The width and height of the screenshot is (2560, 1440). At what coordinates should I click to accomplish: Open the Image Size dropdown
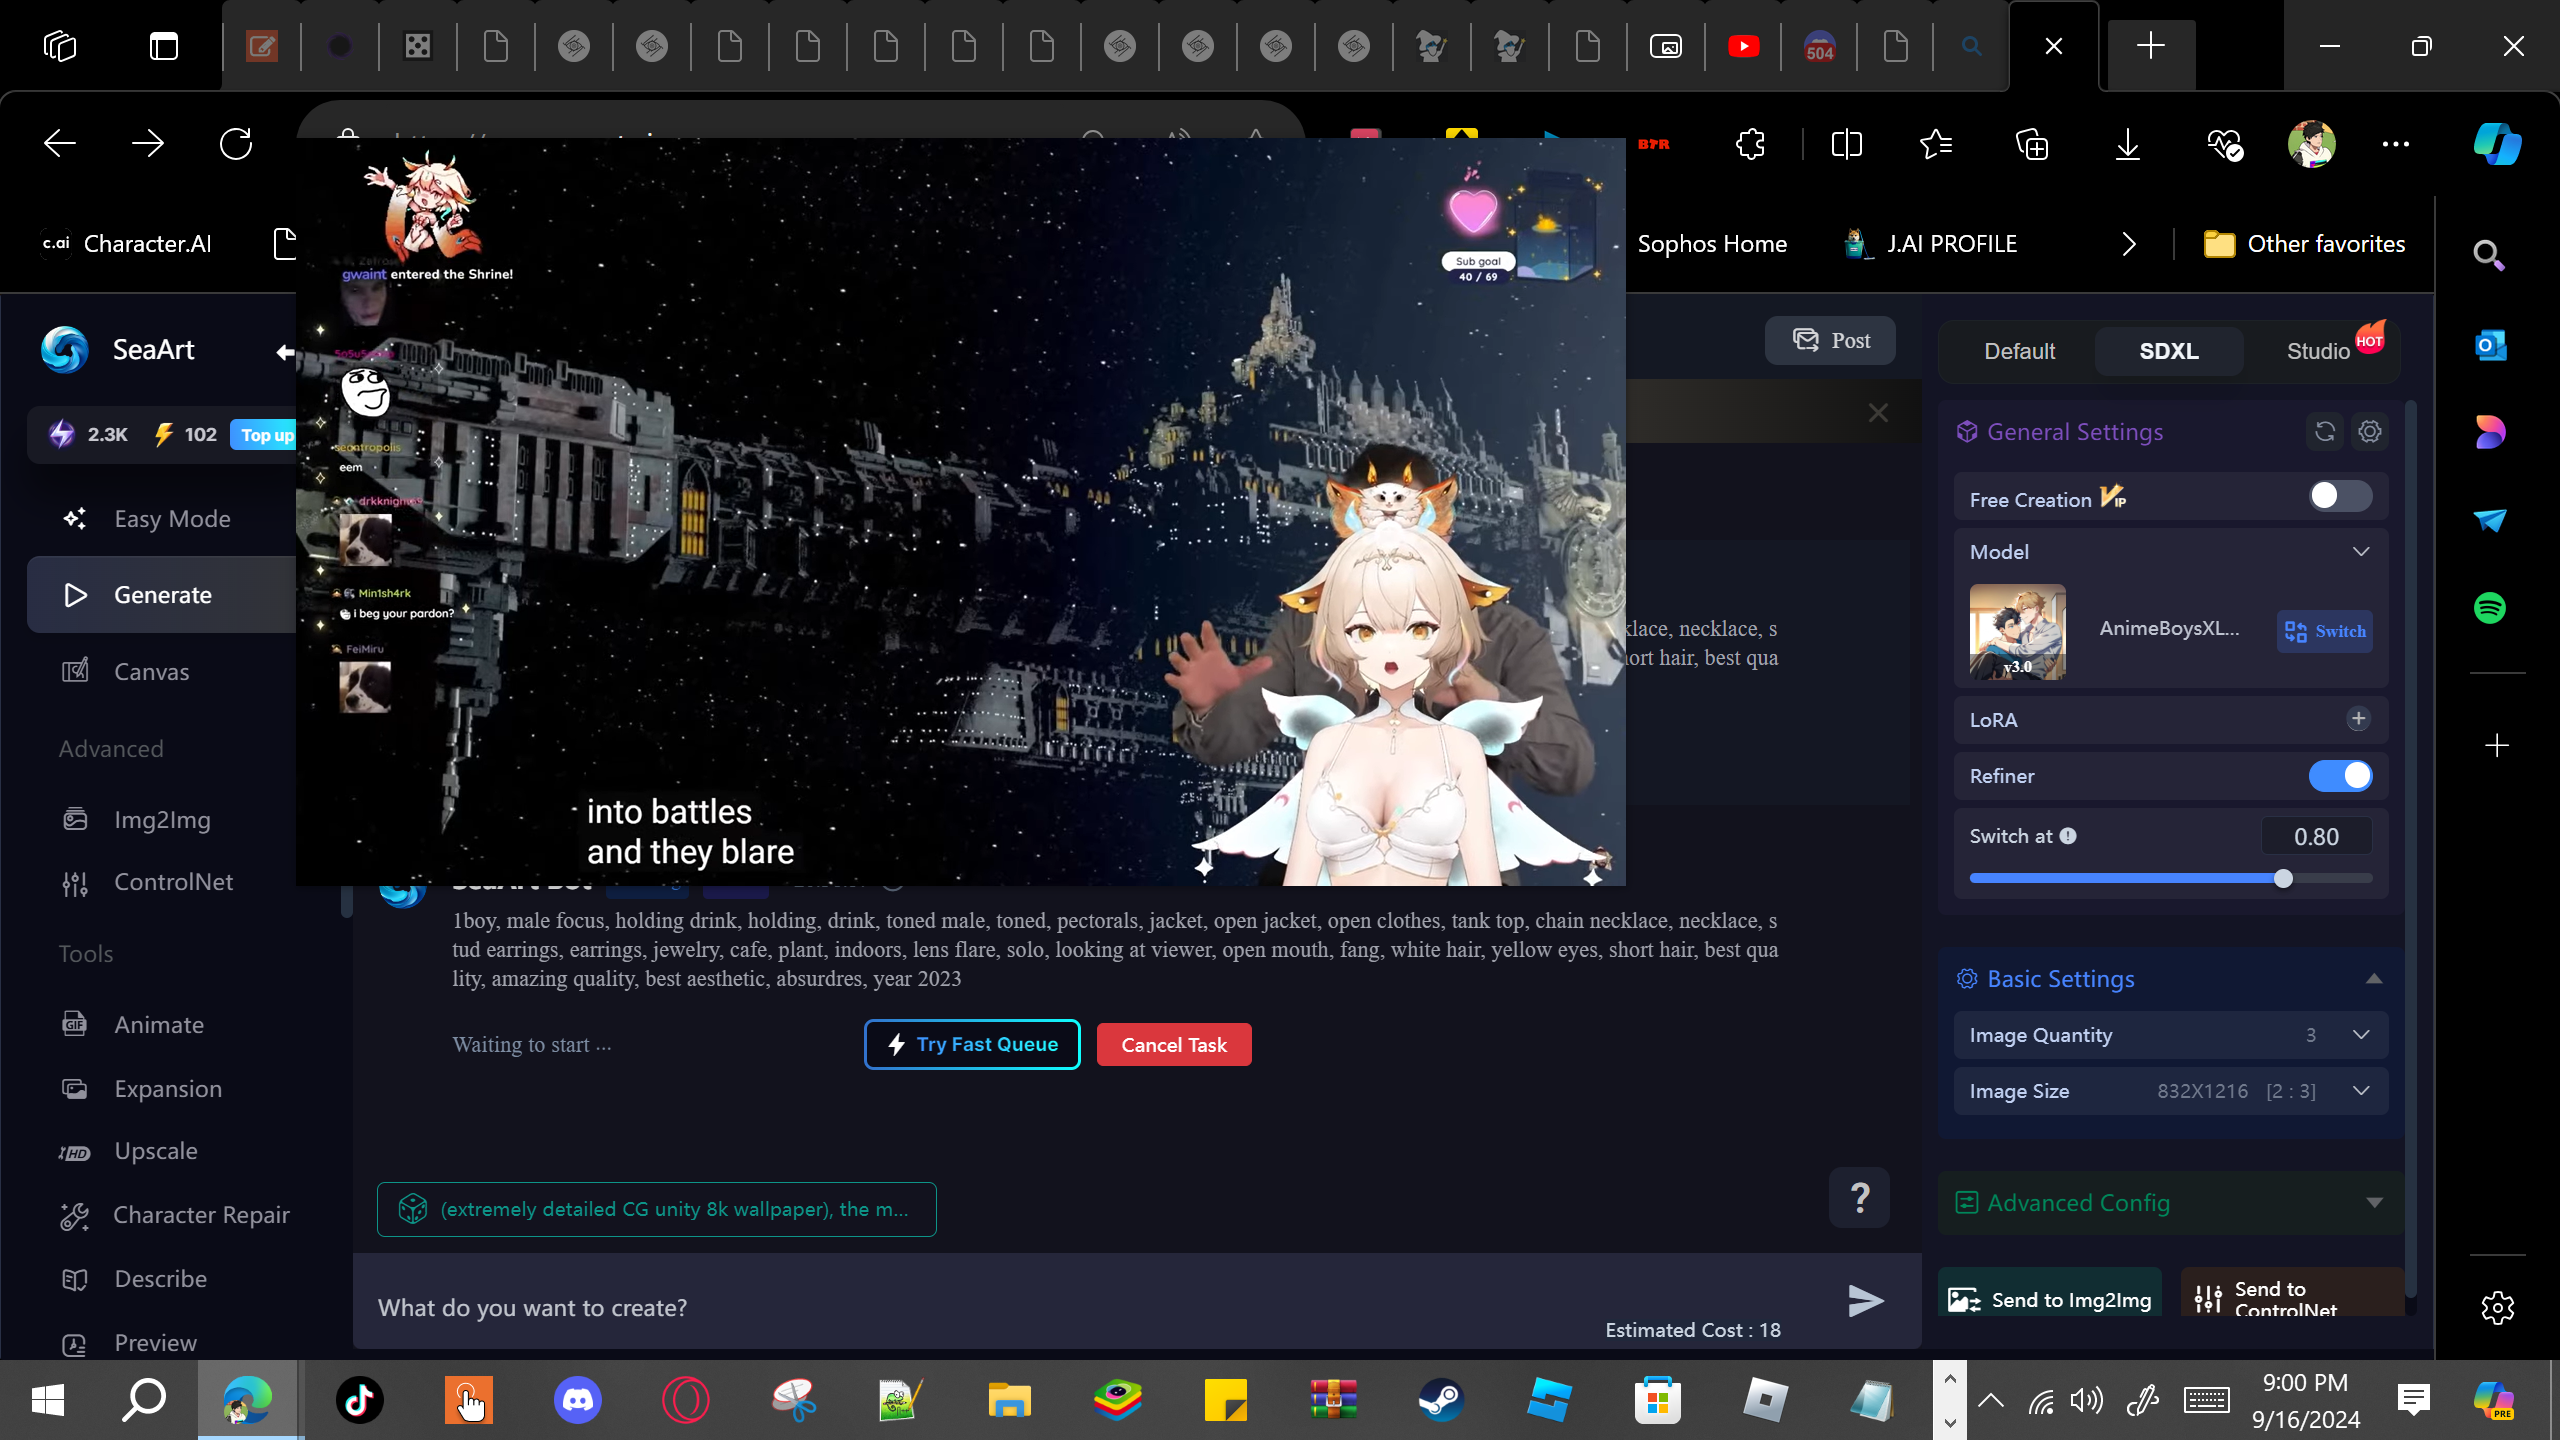pyautogui.click(x=2360, y=1091)
